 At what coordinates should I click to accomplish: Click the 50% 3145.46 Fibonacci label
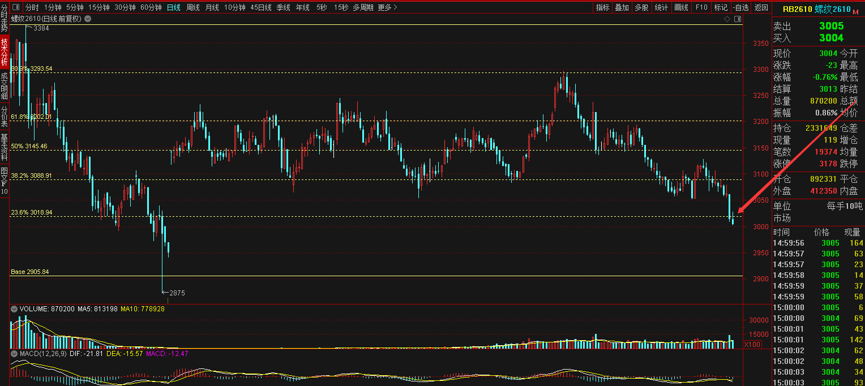pyautogui.click(x=29, y=146)
